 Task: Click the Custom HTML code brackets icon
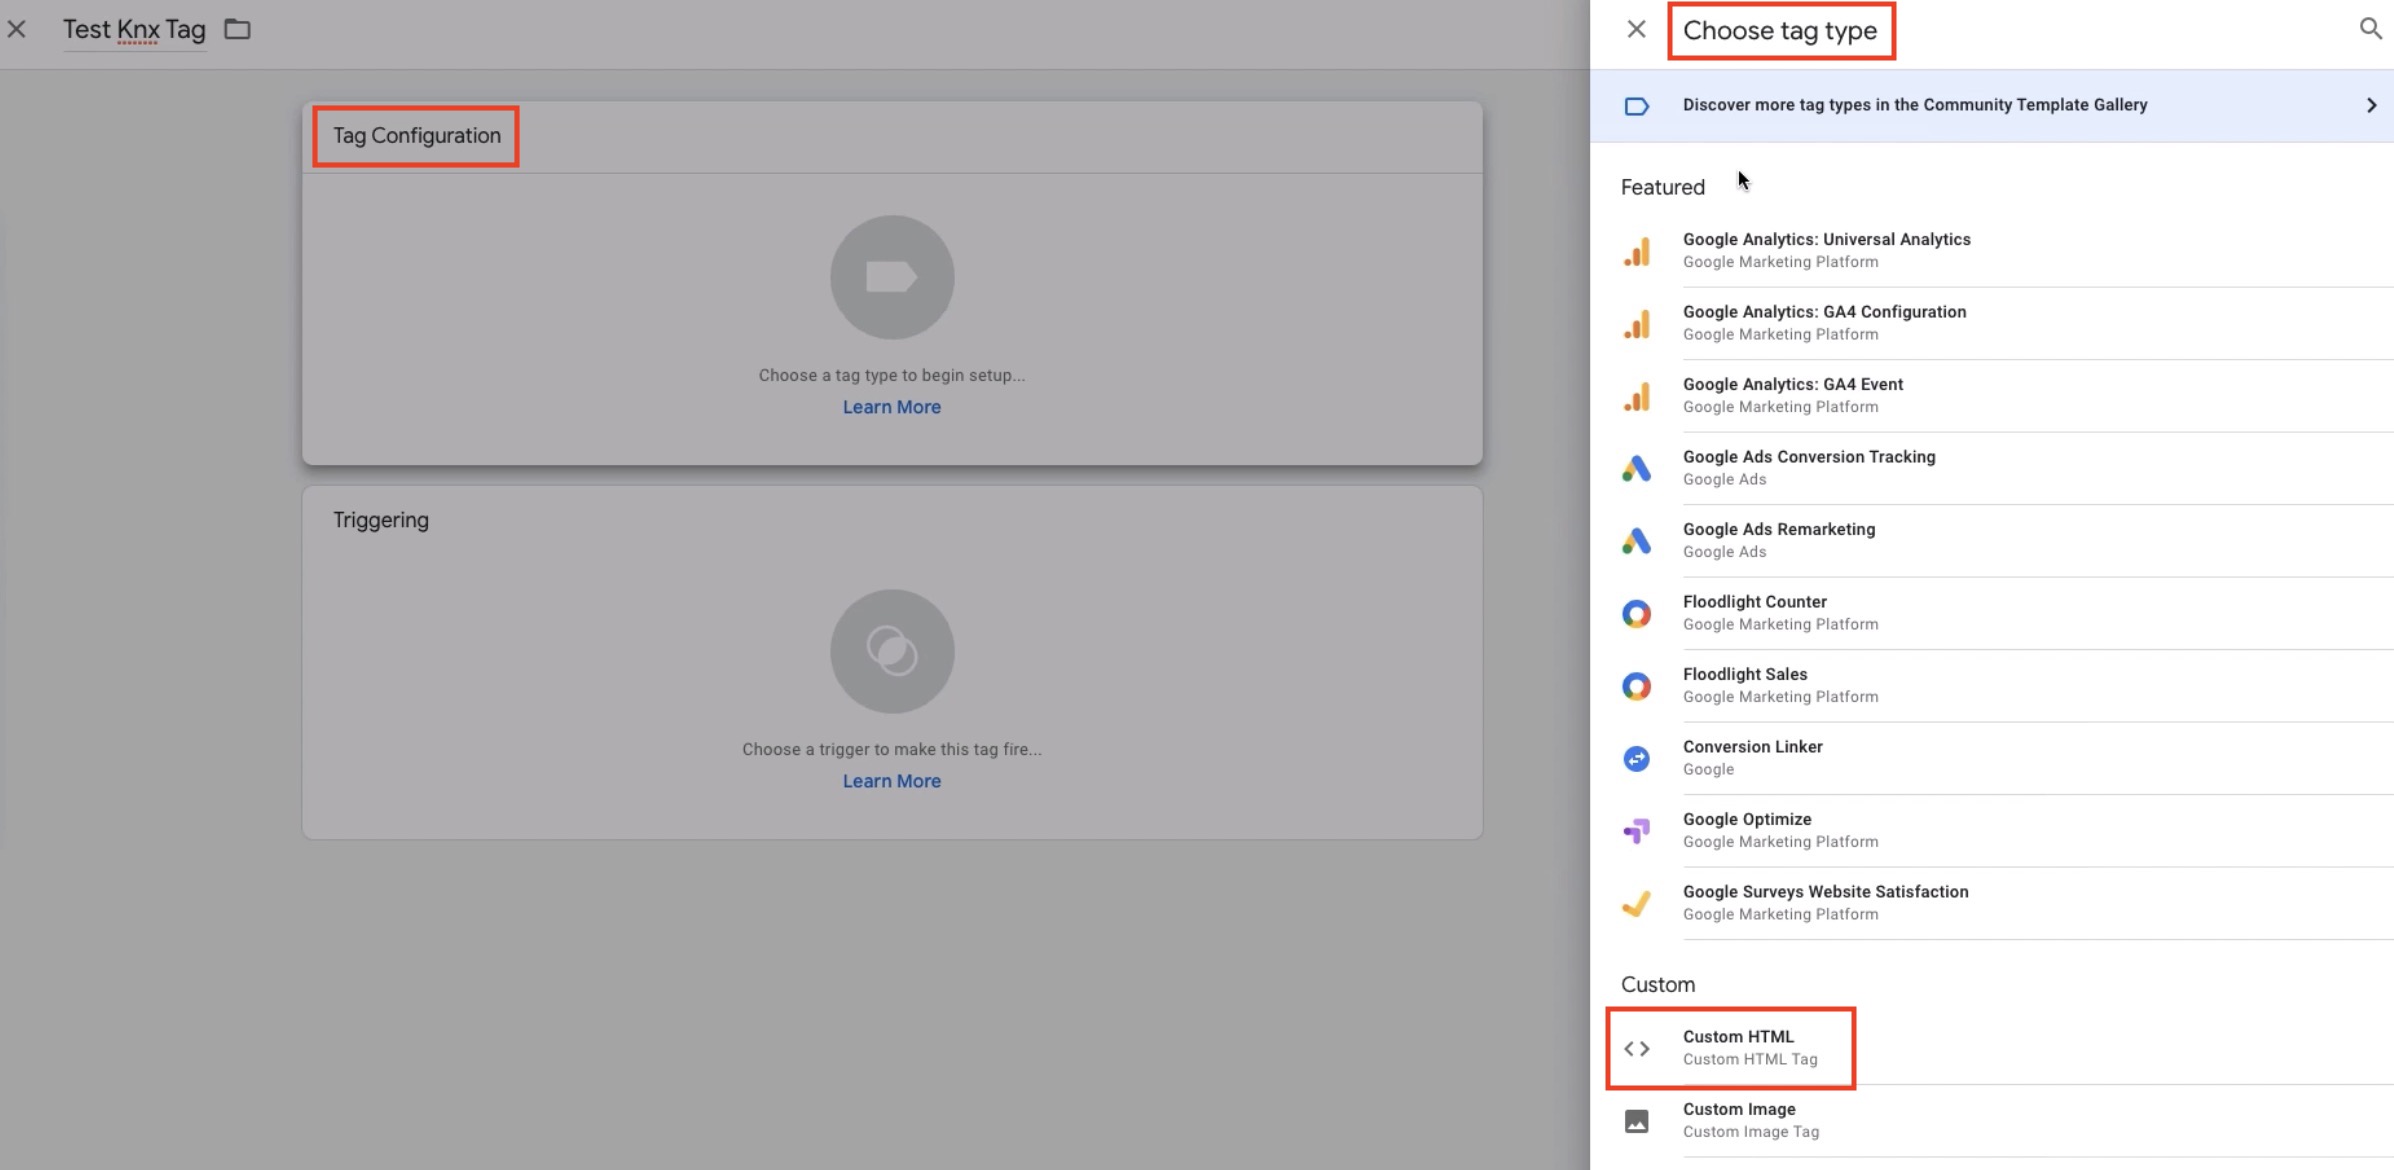1636,1048
